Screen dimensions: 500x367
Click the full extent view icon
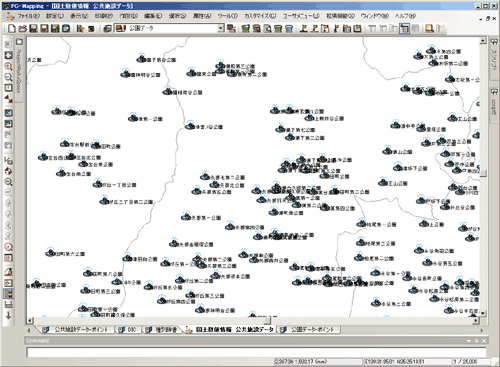(8, 55)
